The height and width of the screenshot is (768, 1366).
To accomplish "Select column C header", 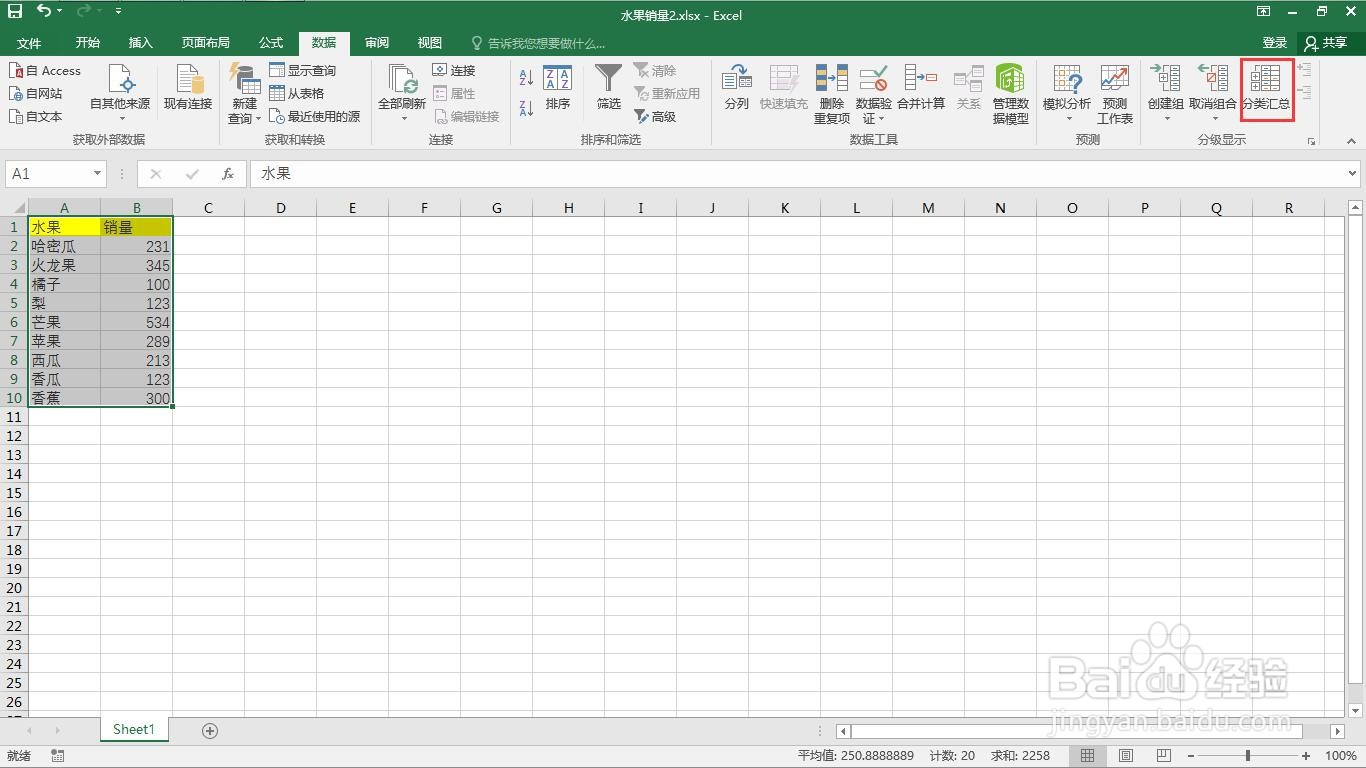I will click(208, 208).
